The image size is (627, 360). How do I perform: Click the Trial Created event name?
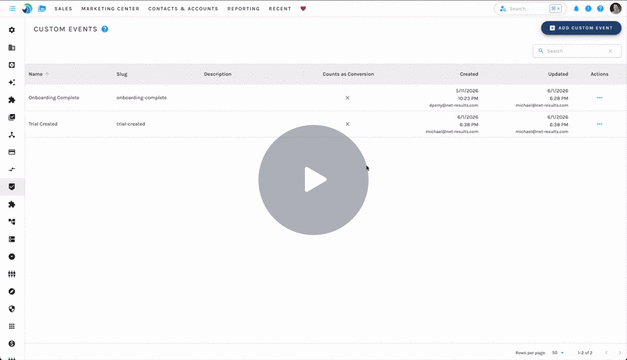pyautogui.click(x=43, y=124)
